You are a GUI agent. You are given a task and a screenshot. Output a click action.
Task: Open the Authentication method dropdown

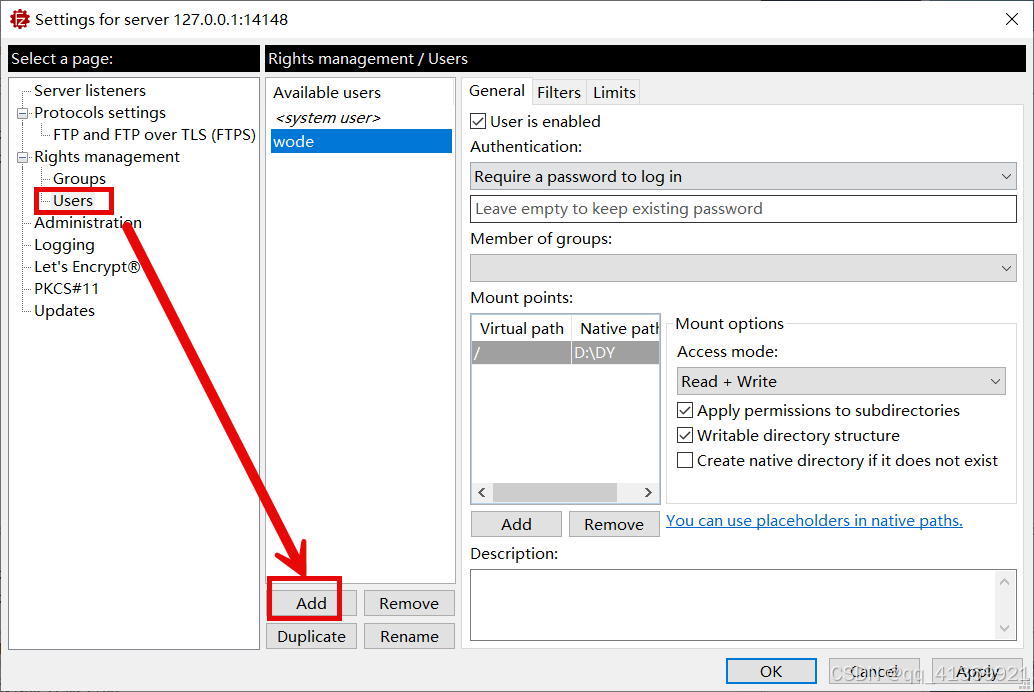click(743, 177)
